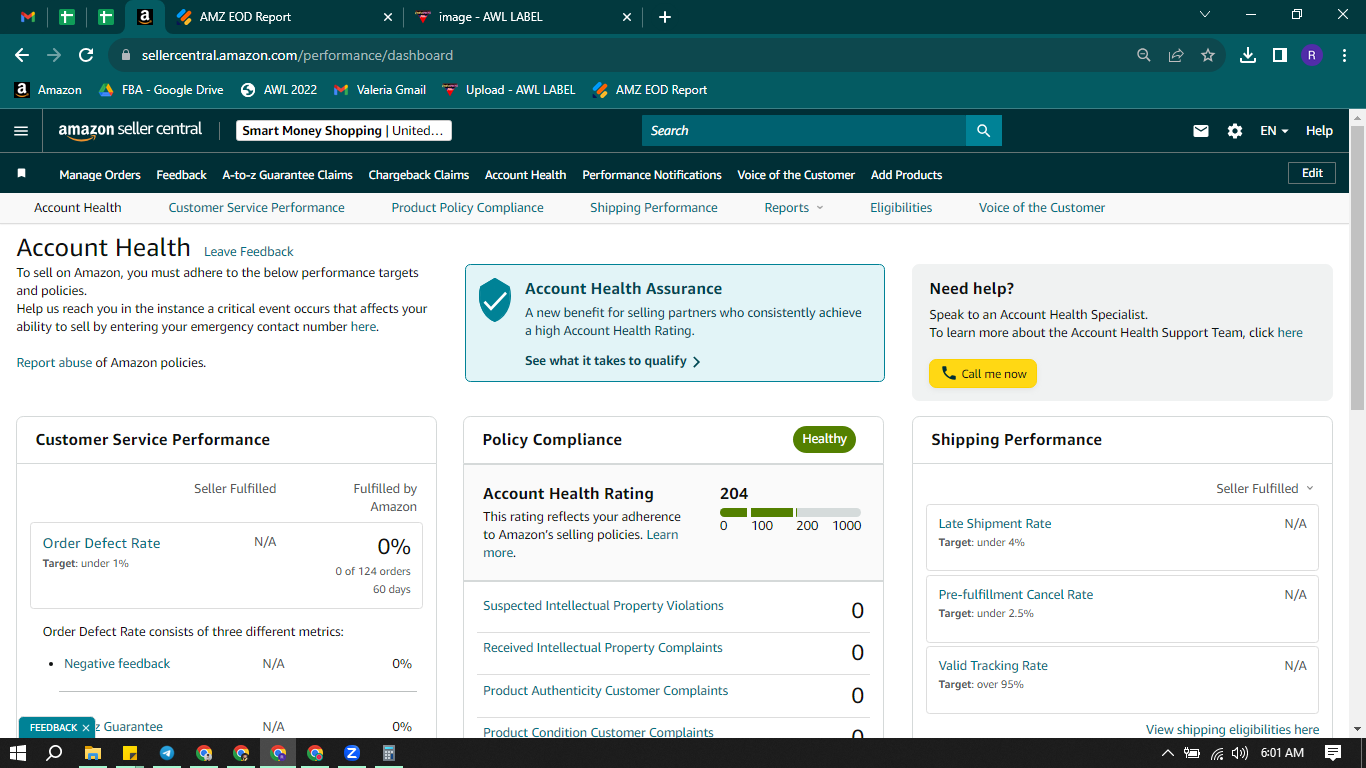This screenshot has height=768, width=1366.
Task: Open Customer Service Performance tab
Action: (256, 208)
